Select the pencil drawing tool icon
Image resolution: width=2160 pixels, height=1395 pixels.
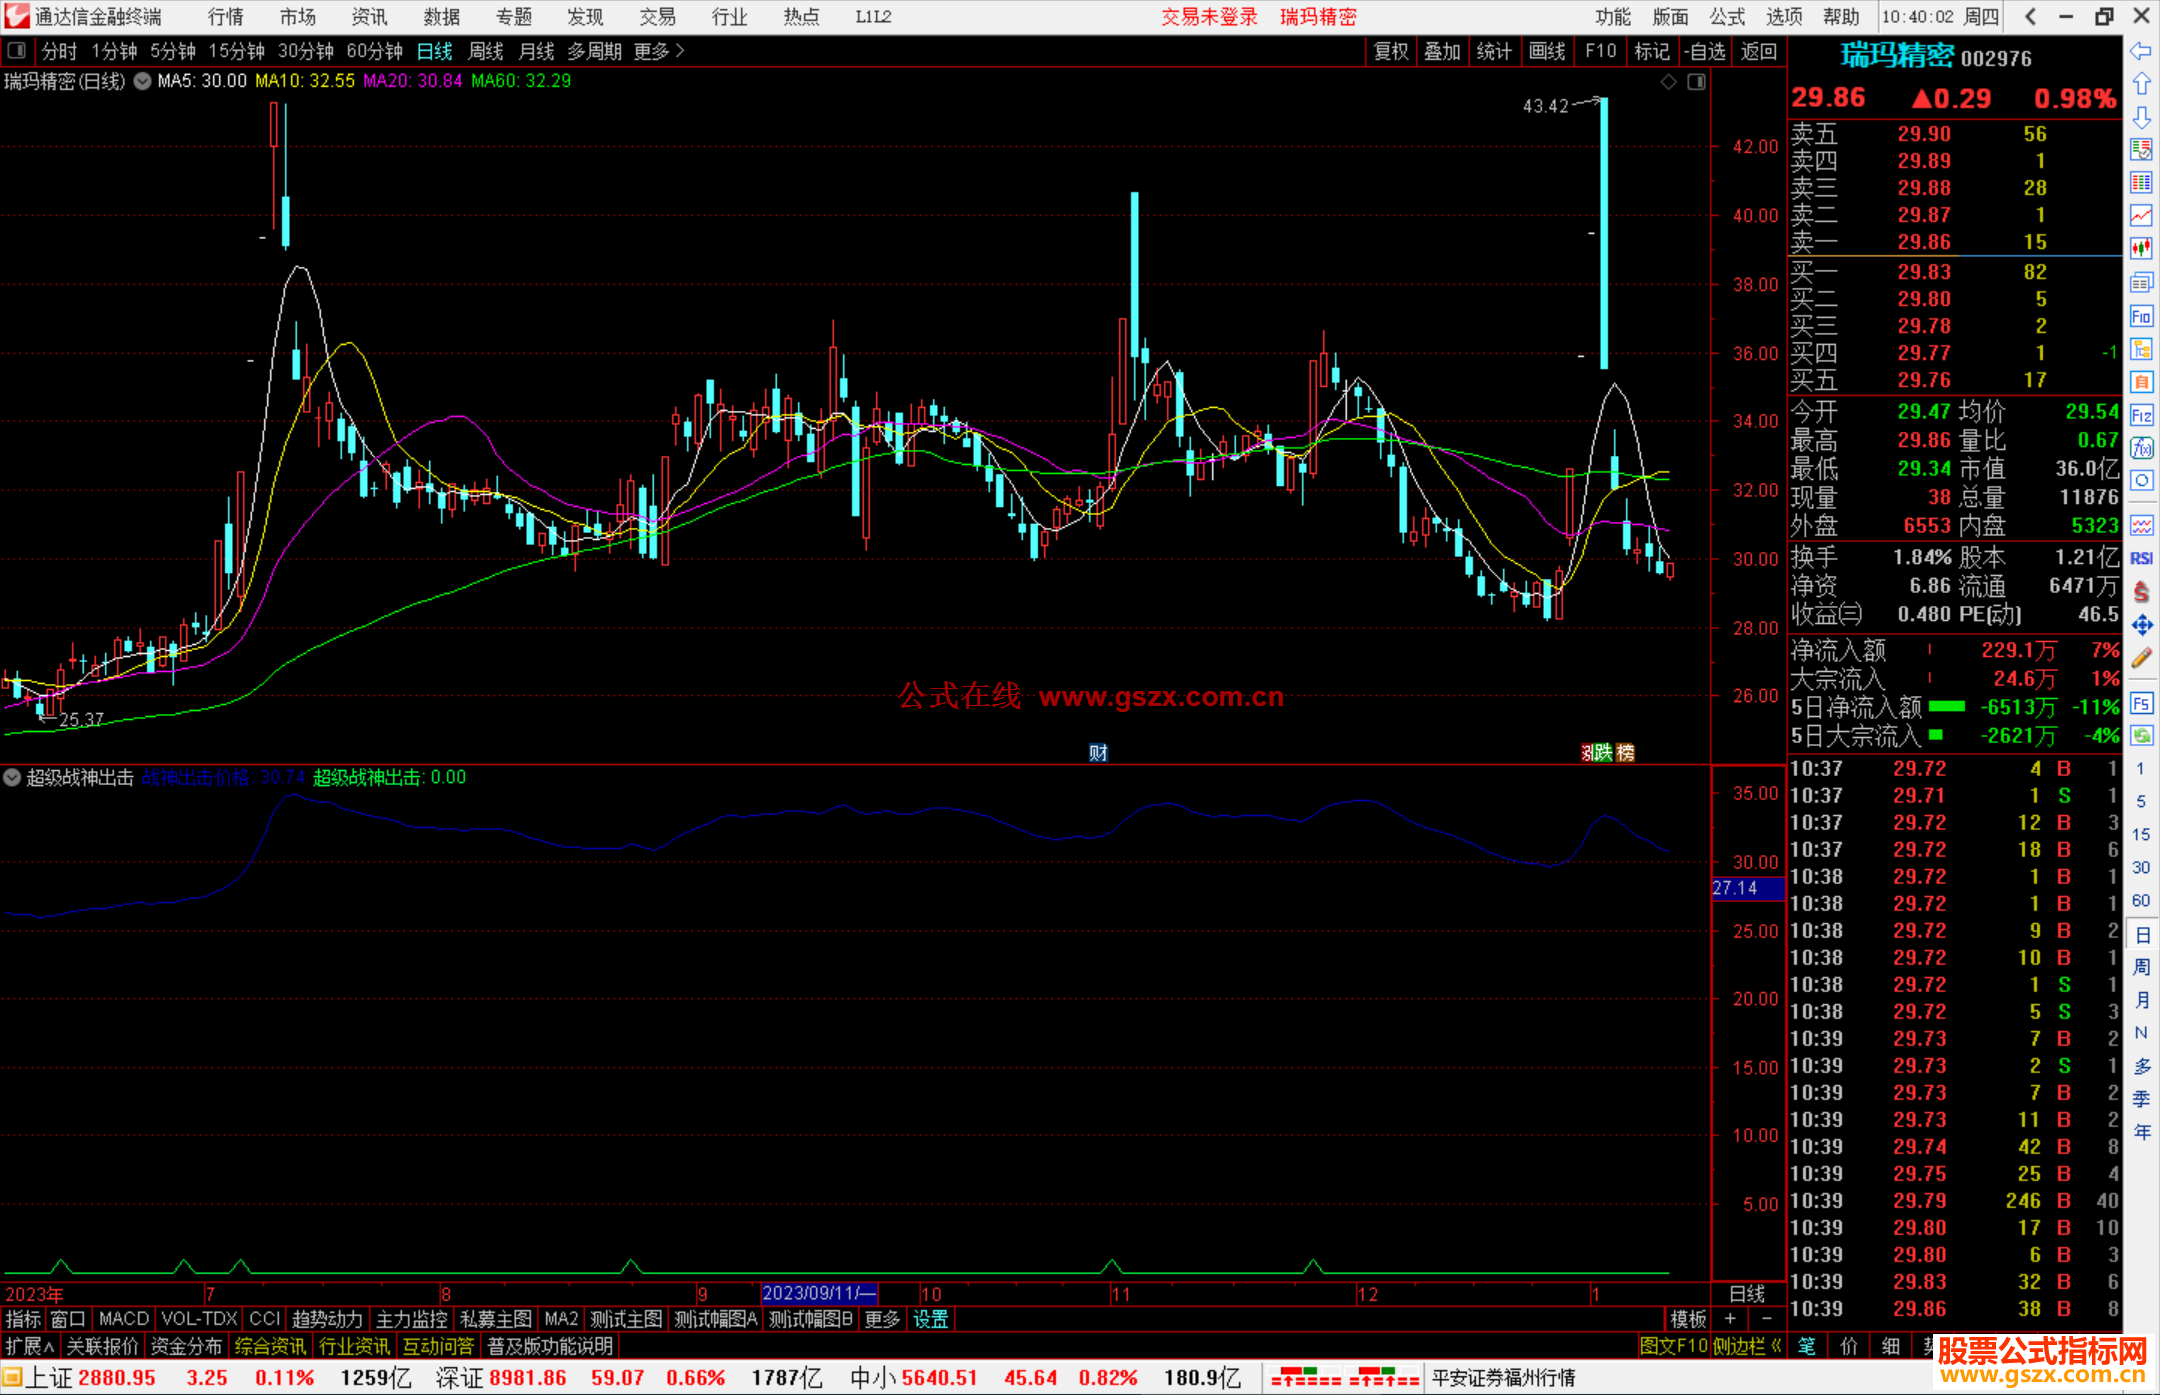tap(2141, 658)
